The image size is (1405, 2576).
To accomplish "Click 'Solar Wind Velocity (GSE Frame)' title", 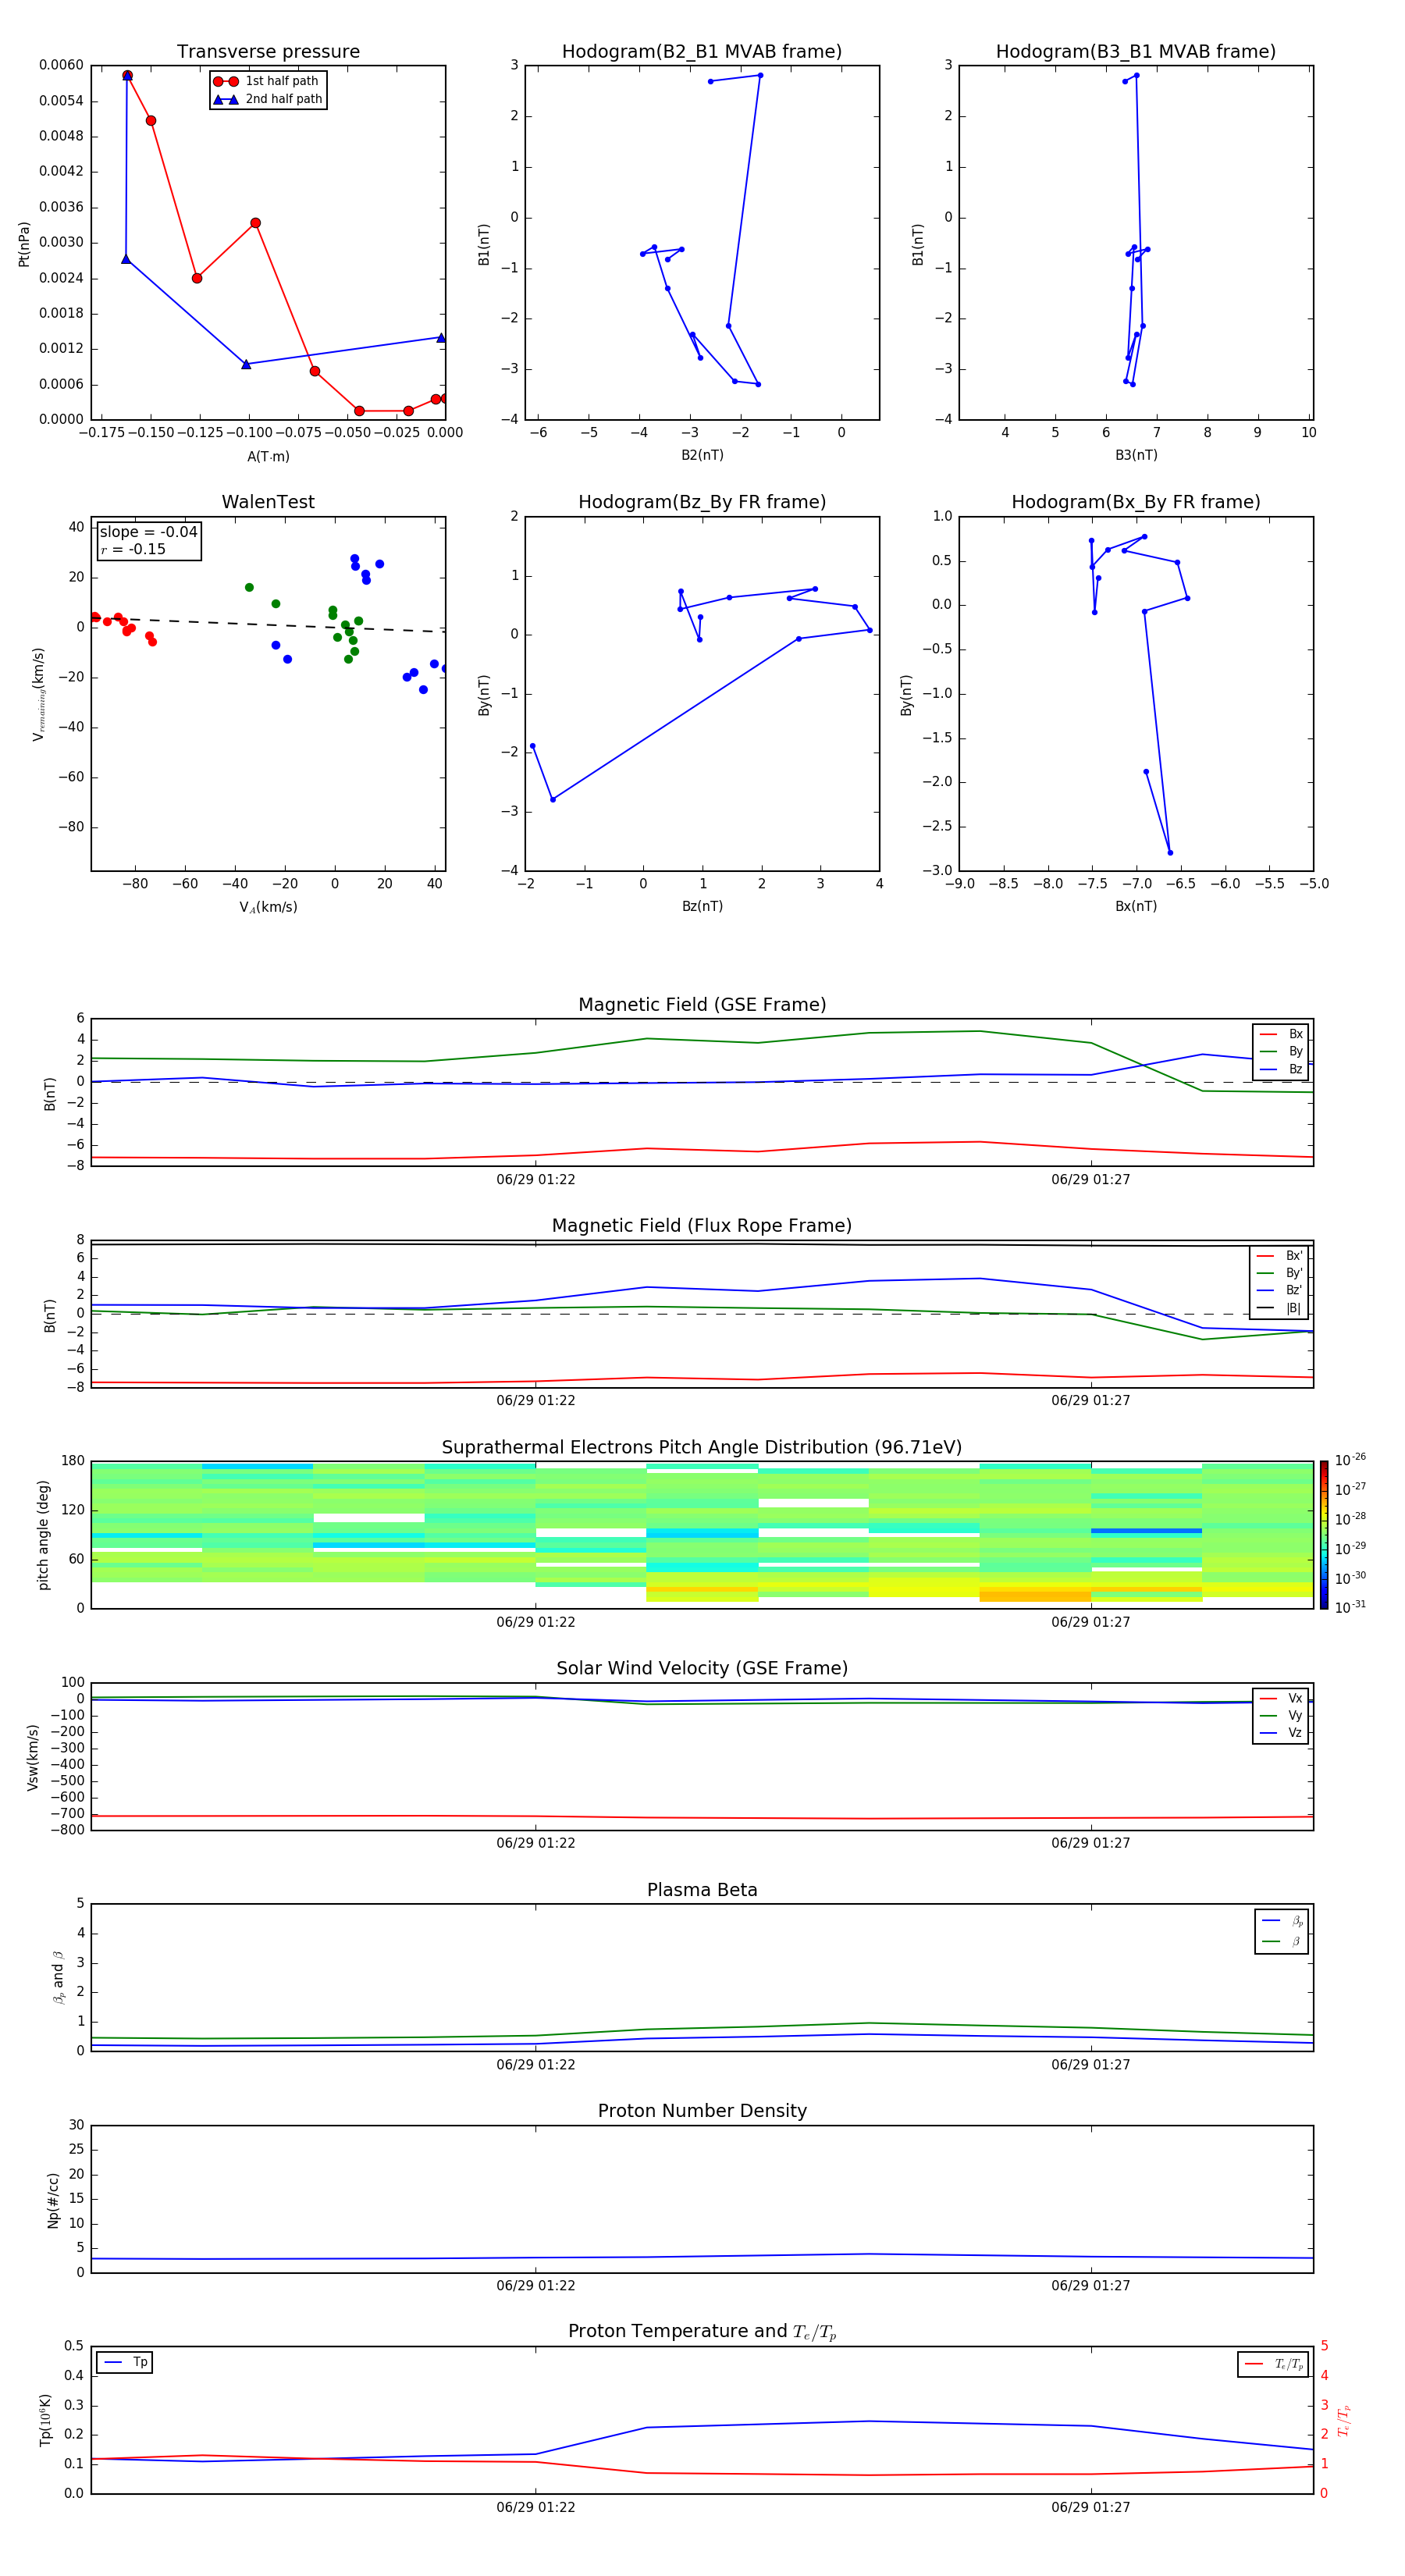I will coord(702,1669).
